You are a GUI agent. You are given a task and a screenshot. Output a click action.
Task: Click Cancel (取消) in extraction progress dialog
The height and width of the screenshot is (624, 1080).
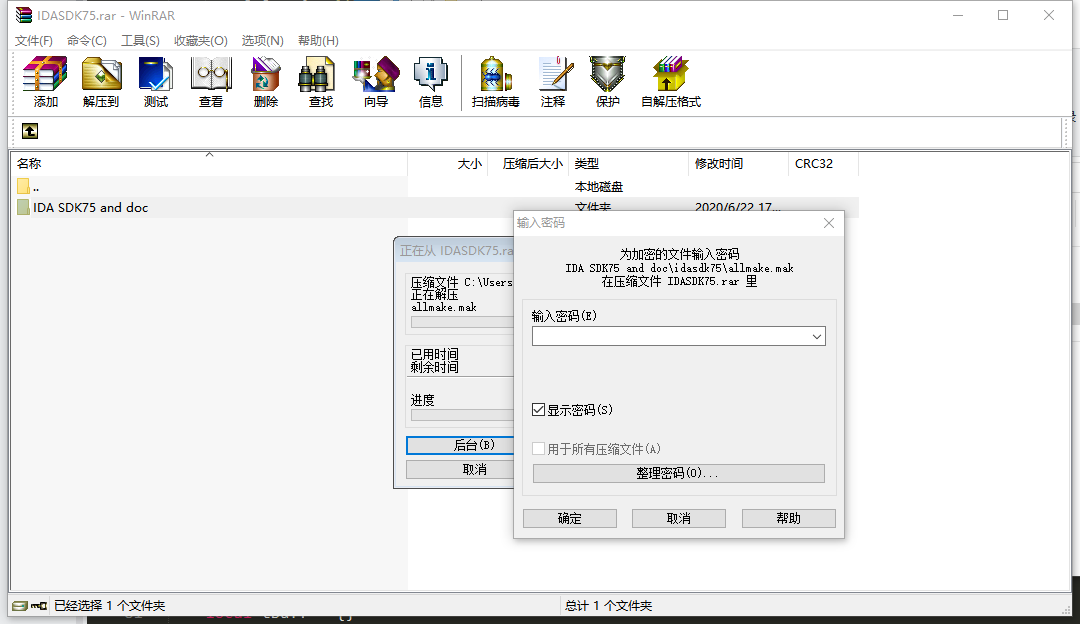[460, 470]
